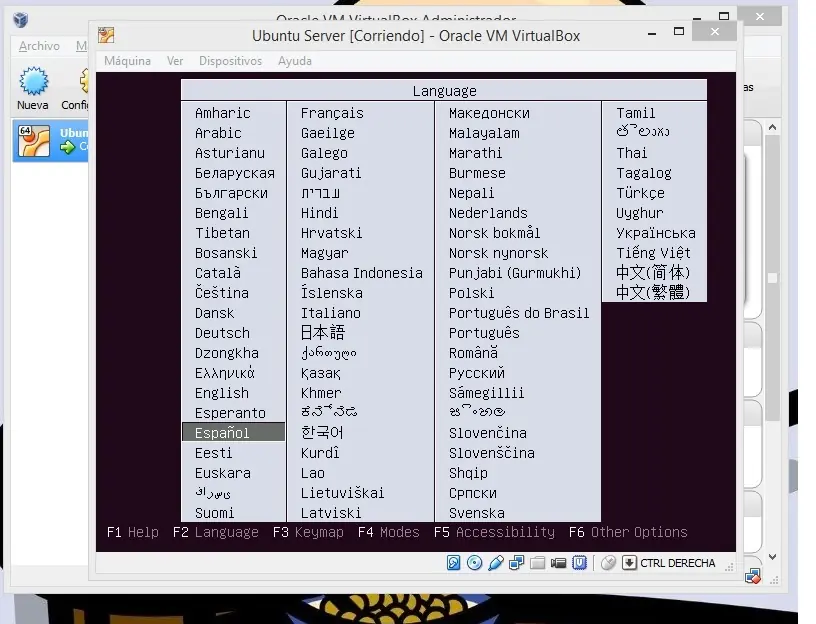Select Thai language
The image size is (816, 624).
coord(632,153)
